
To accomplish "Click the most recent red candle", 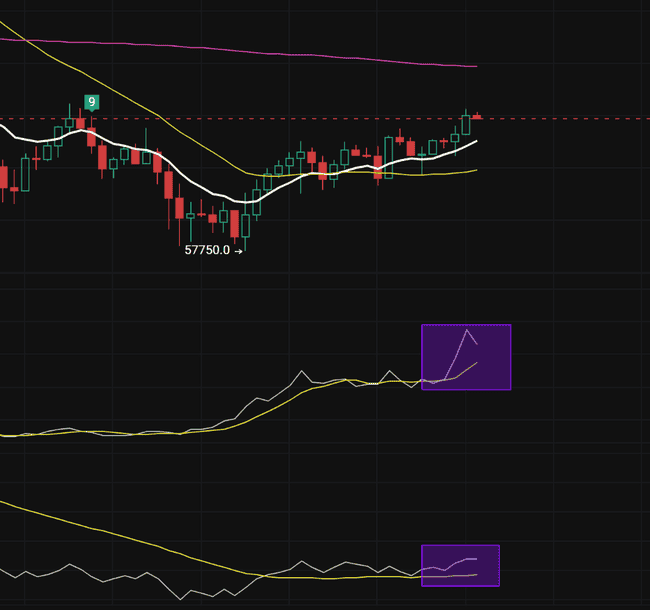I will pos(477,116).
